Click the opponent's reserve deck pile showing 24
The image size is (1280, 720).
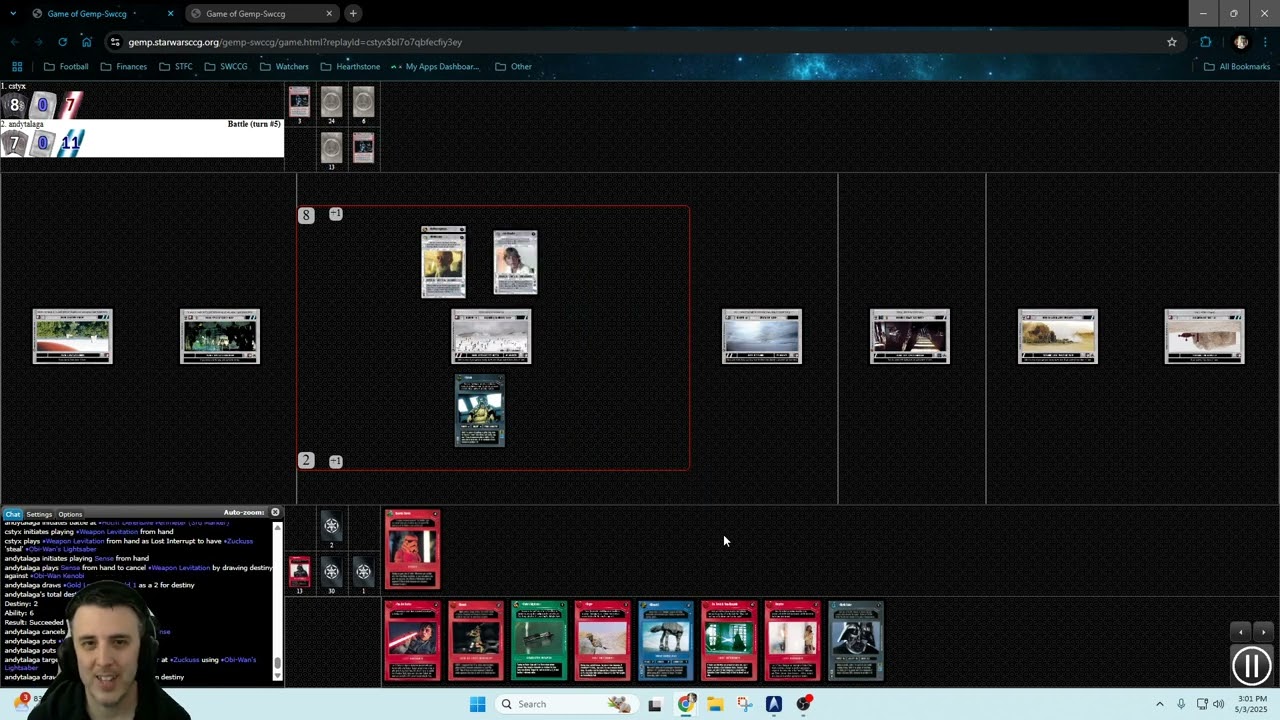click(x=331, y=102)
